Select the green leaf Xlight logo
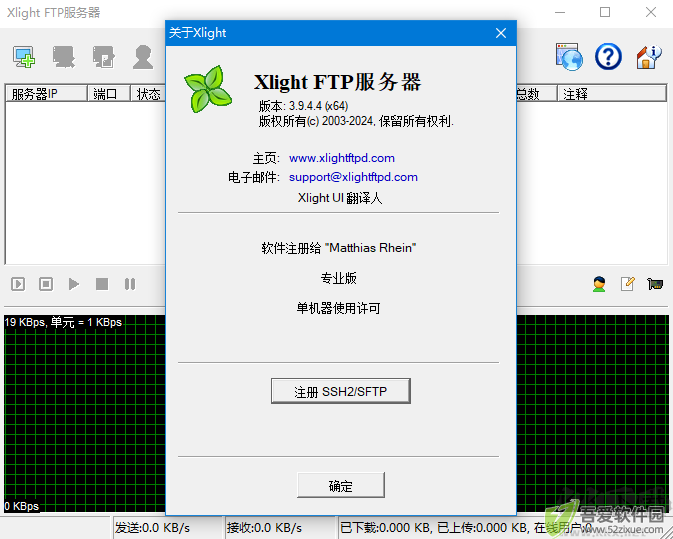 208,89
